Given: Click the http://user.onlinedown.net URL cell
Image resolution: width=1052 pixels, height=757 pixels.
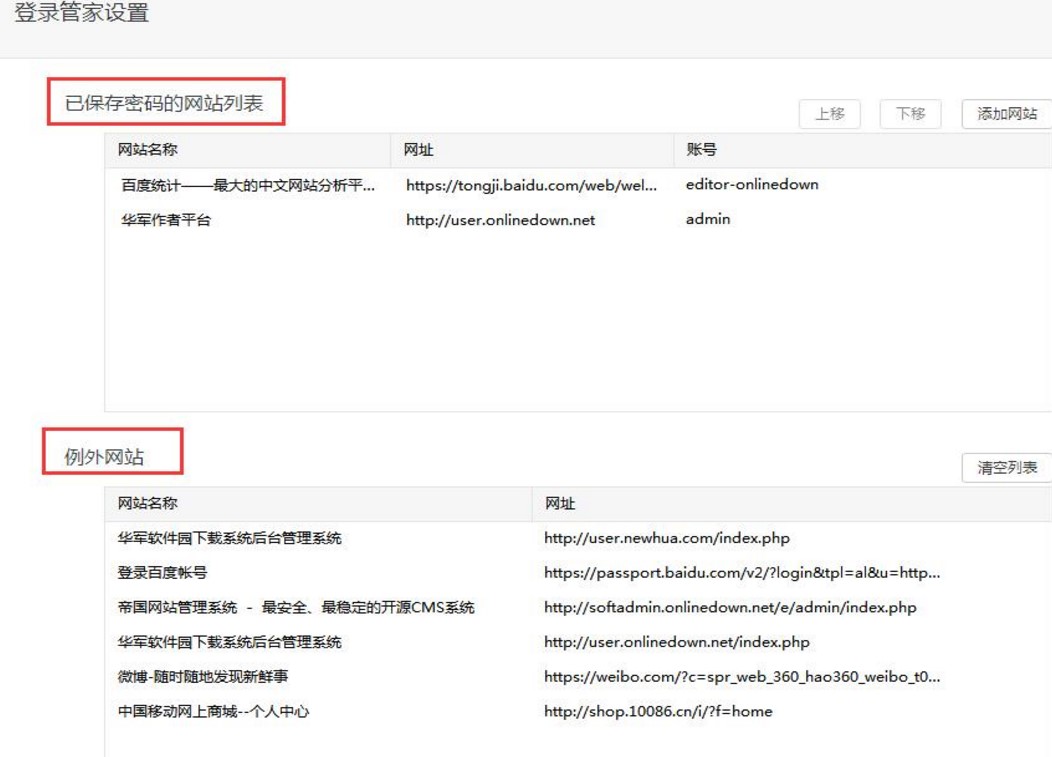Looking at the screenshot, I should (501, 220).
